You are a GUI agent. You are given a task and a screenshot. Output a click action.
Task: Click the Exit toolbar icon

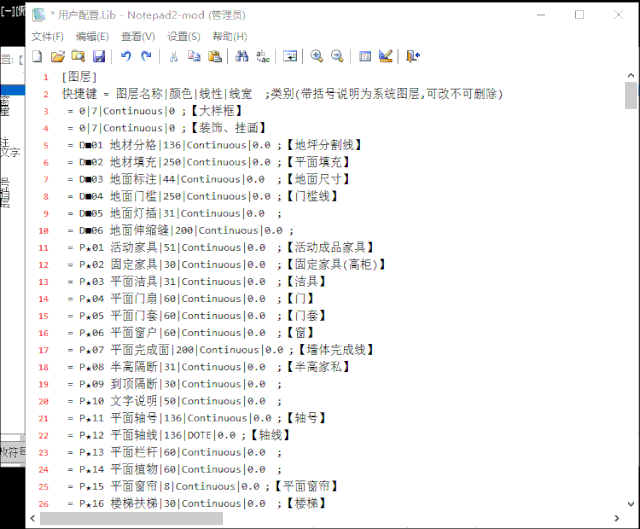pyautogui.click(x=413, y=56)
